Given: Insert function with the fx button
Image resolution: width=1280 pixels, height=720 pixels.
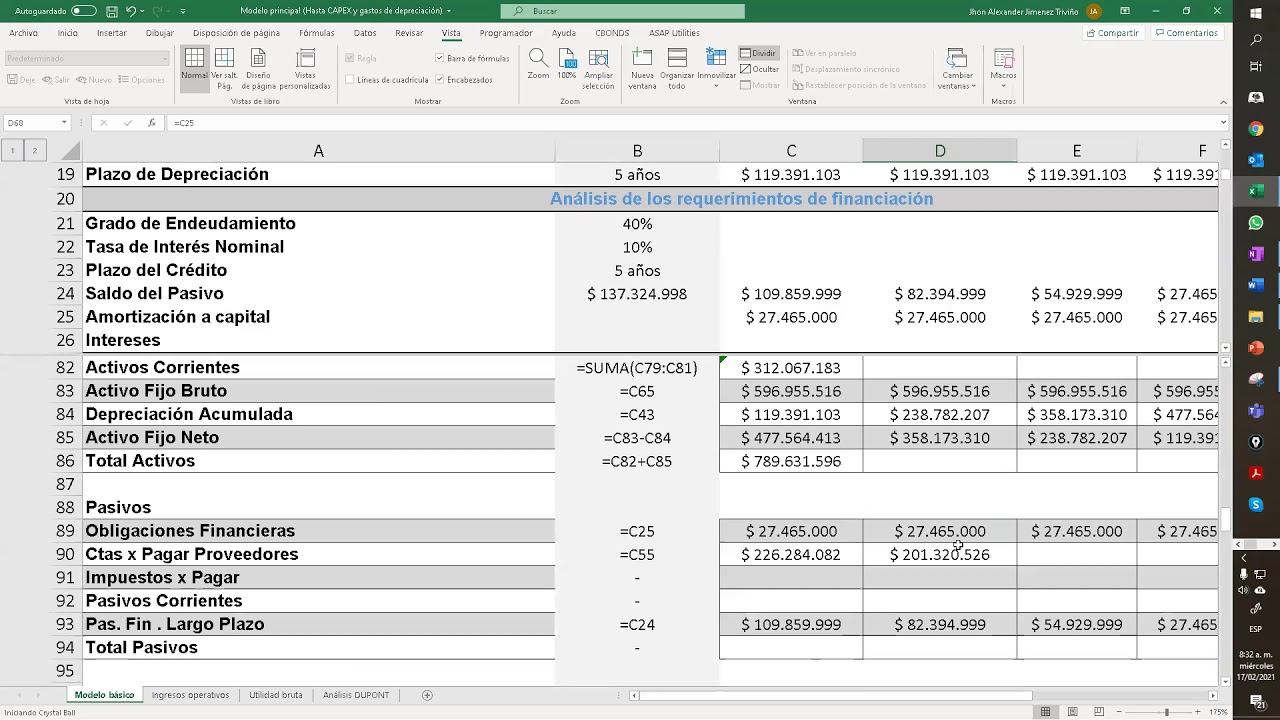Looking at the screenshot, I should click(151, 122).
